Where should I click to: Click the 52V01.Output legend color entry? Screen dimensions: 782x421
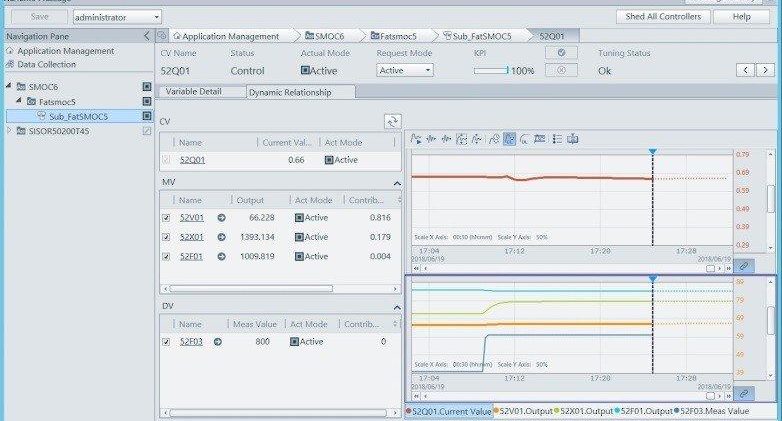point(520,411)
